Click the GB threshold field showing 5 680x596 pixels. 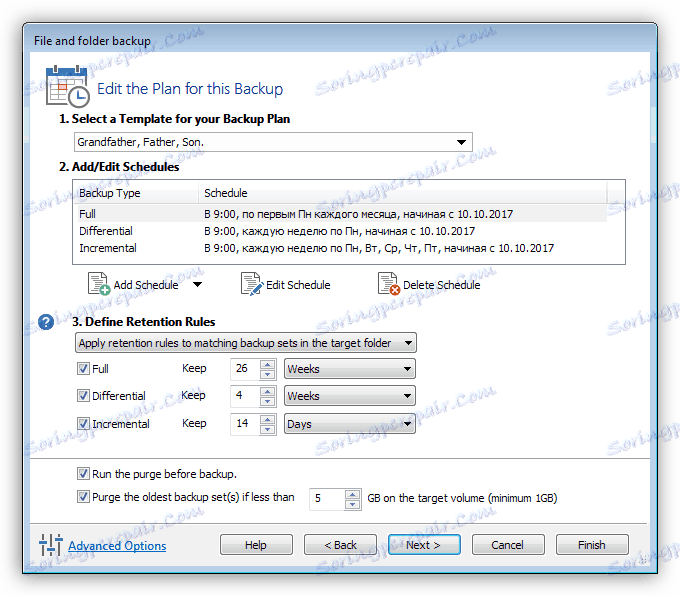(x=327, y=499)
